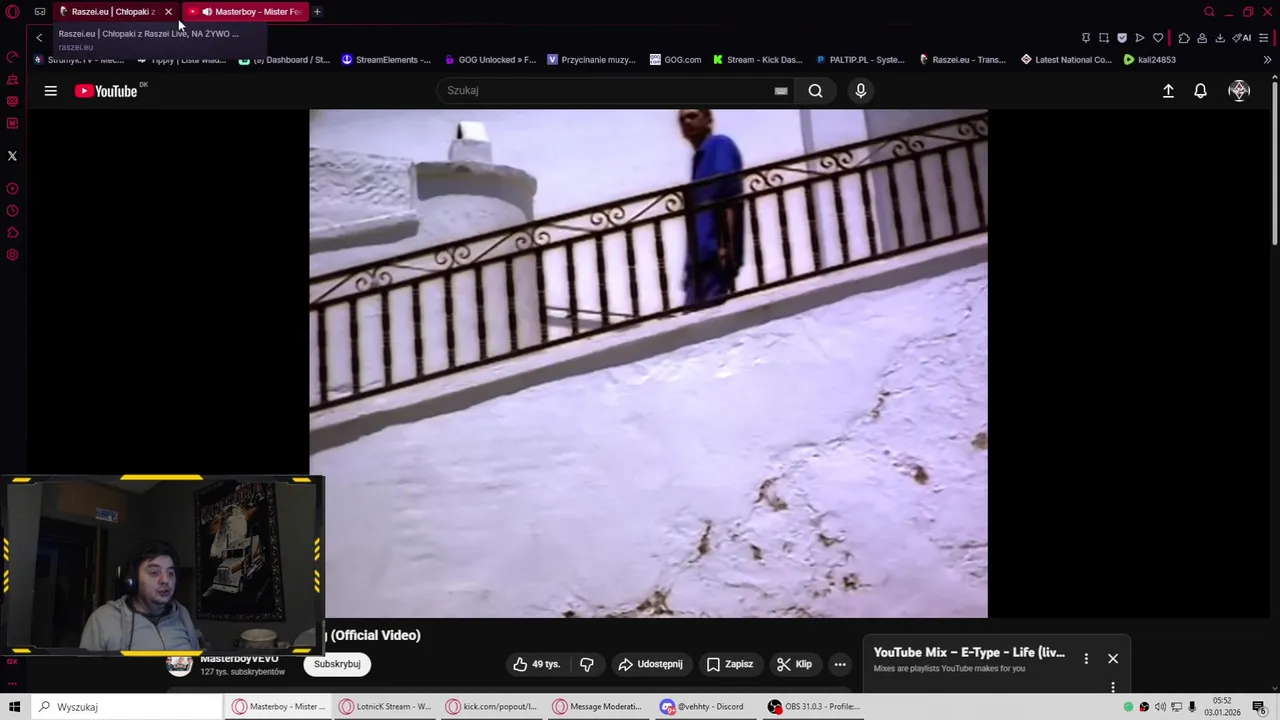Start voice search with the microphone icon
This screenshot has height=720, width=1280.
[x=860, y=91]
